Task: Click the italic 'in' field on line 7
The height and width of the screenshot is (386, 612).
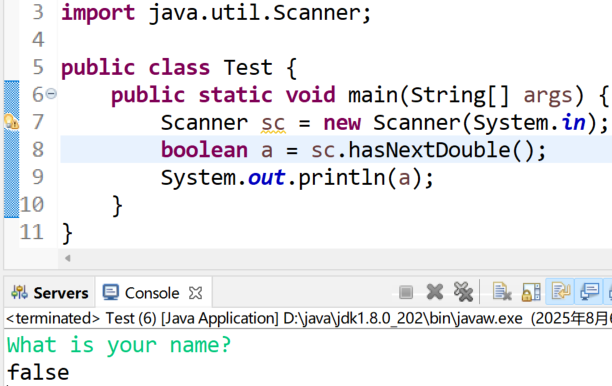Action: [x=574, y=123]
